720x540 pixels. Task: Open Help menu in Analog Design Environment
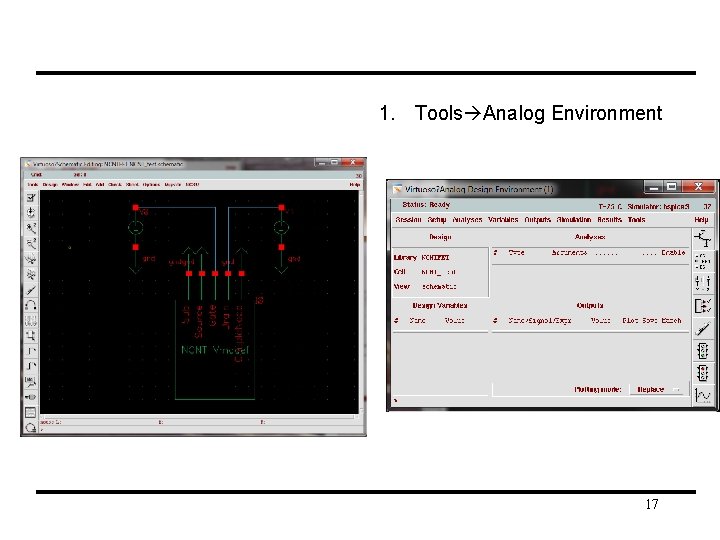[x=701, y=220]
